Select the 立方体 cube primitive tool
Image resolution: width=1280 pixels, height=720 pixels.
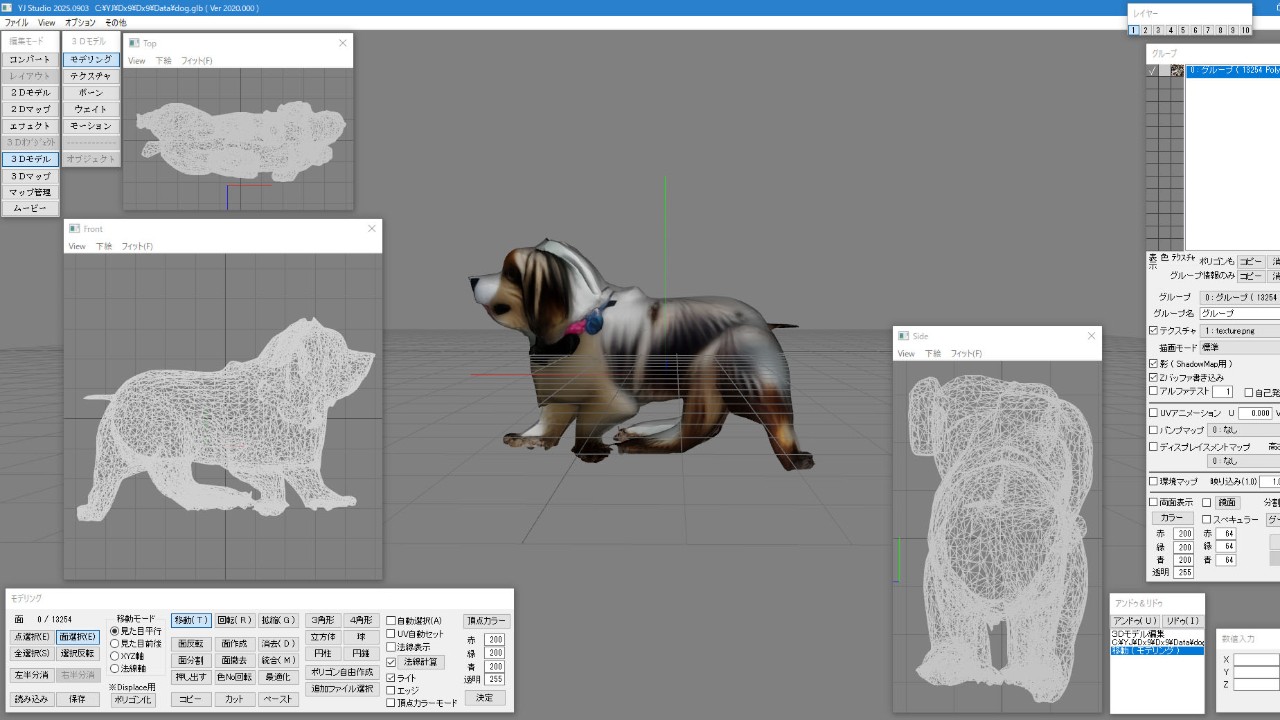click(x=322, y=637)
